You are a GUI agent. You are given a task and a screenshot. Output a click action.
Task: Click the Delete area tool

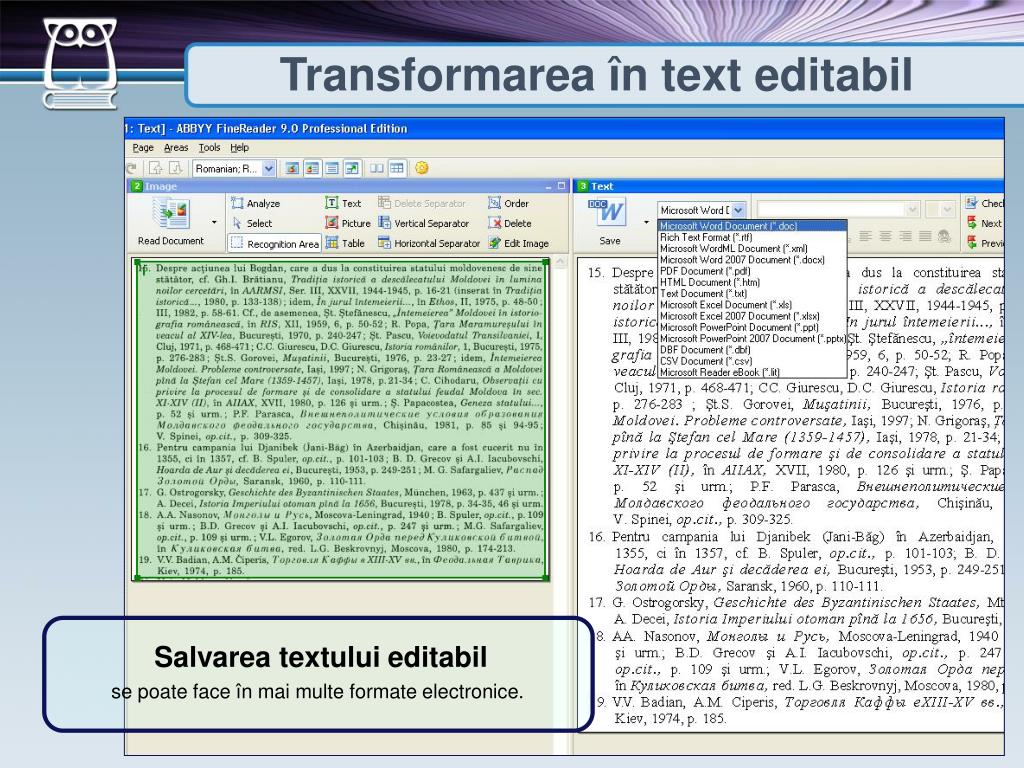pos(509,223)
